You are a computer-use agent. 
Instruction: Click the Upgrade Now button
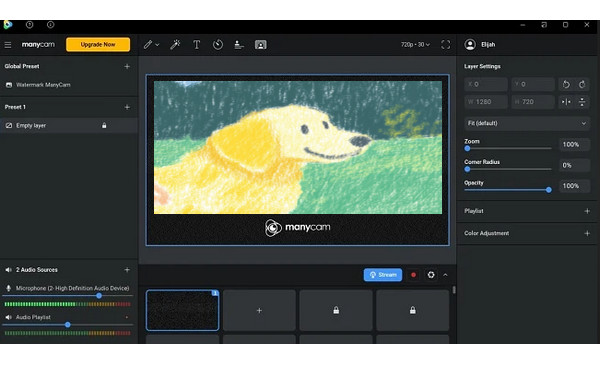98,44
